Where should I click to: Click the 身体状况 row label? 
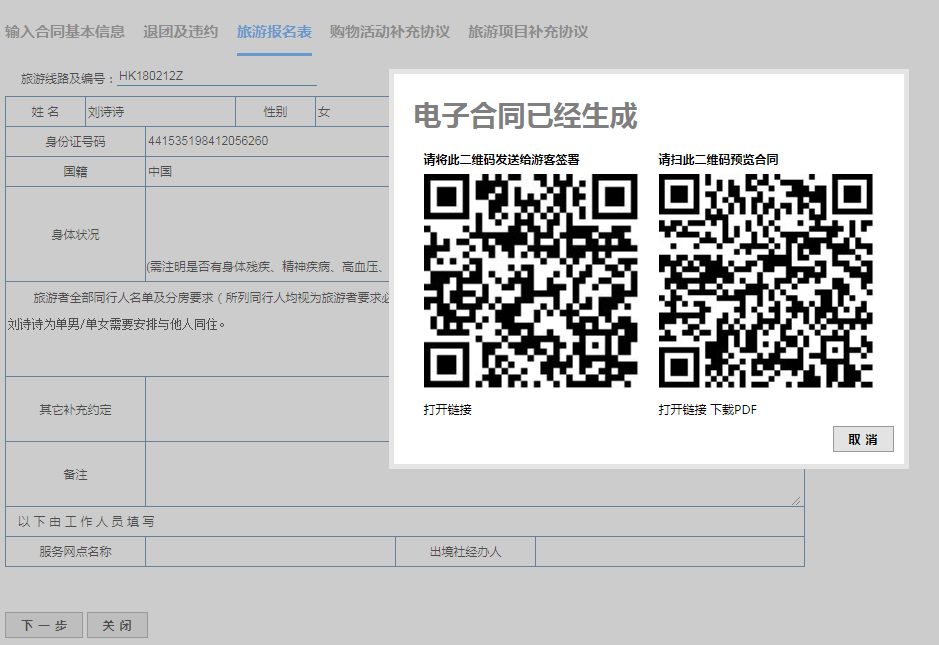pyautogui.click(x=75, y=234)
